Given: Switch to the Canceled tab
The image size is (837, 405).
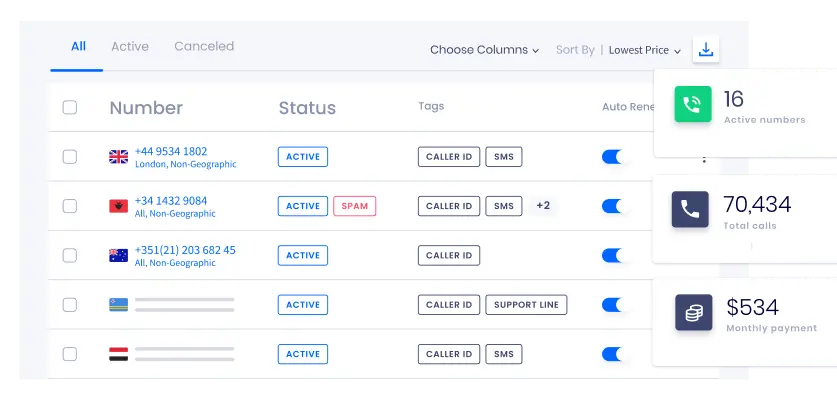Looking at the screenshot, I should coord(204,46).
